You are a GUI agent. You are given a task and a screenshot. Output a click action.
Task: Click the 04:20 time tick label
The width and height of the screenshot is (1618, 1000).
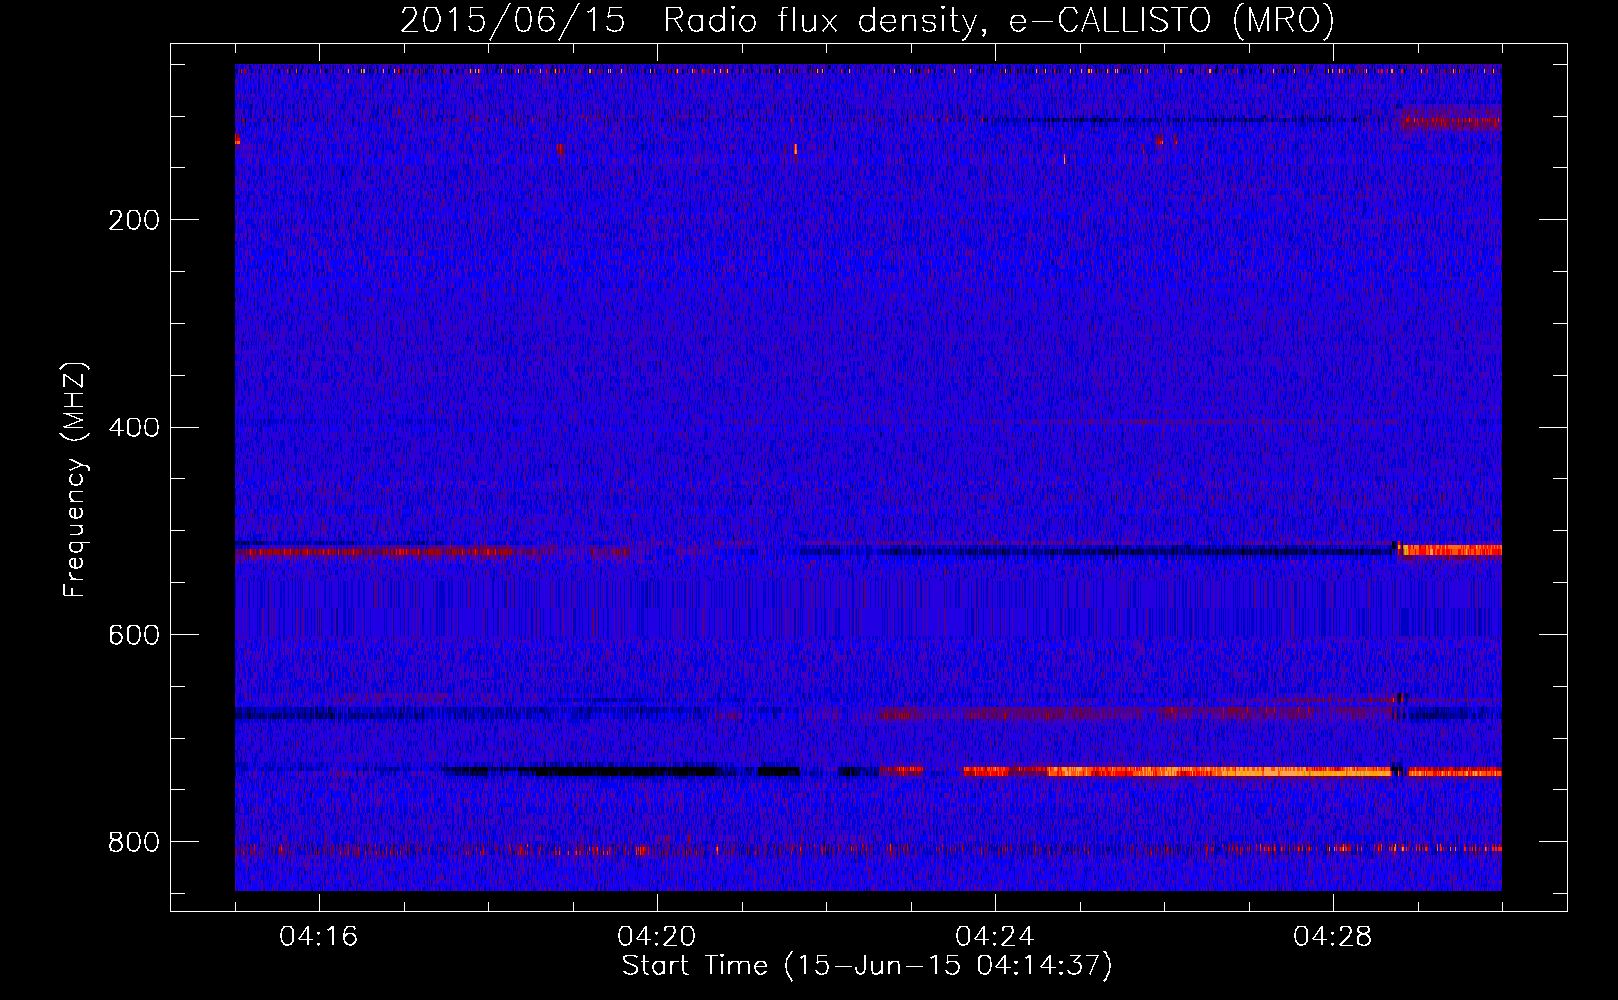[657, 937]
